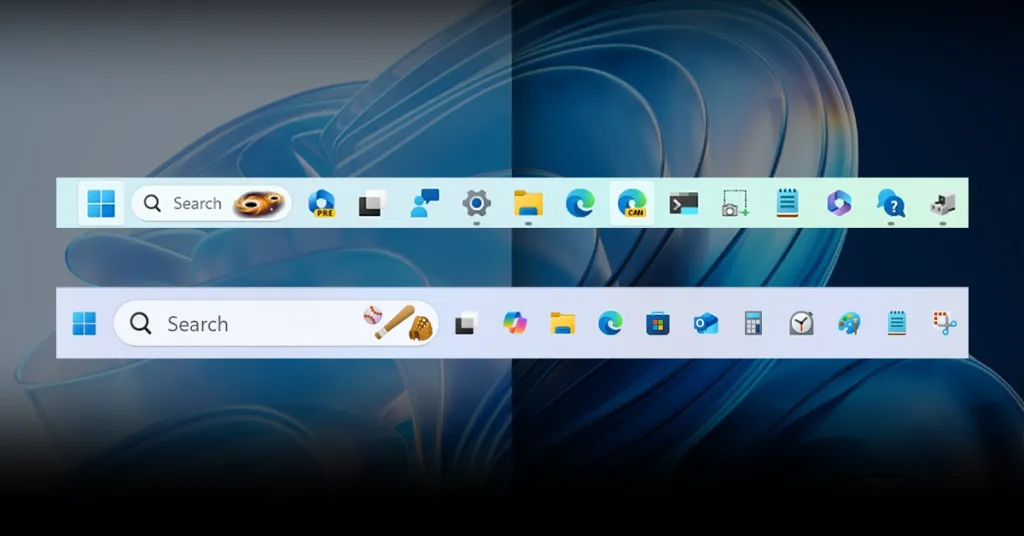This screenshot has width=1024, height=536.
Task: Launch the colorful Copilot icon
Action: [x=515, y=323]
